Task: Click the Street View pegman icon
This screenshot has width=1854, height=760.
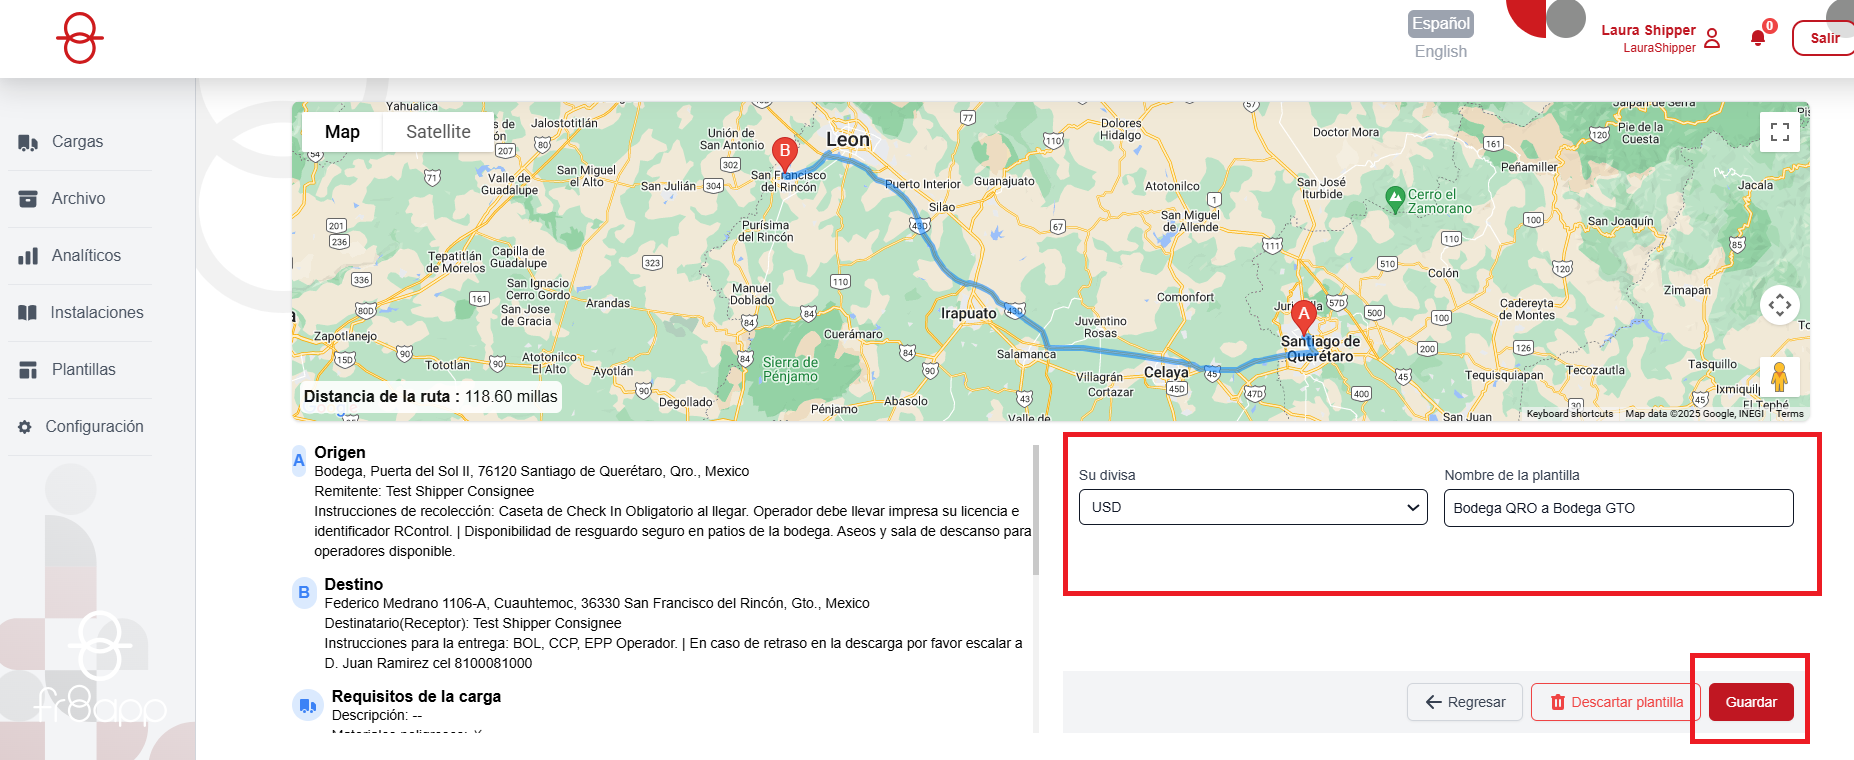Action: (x=1780, y=377)
